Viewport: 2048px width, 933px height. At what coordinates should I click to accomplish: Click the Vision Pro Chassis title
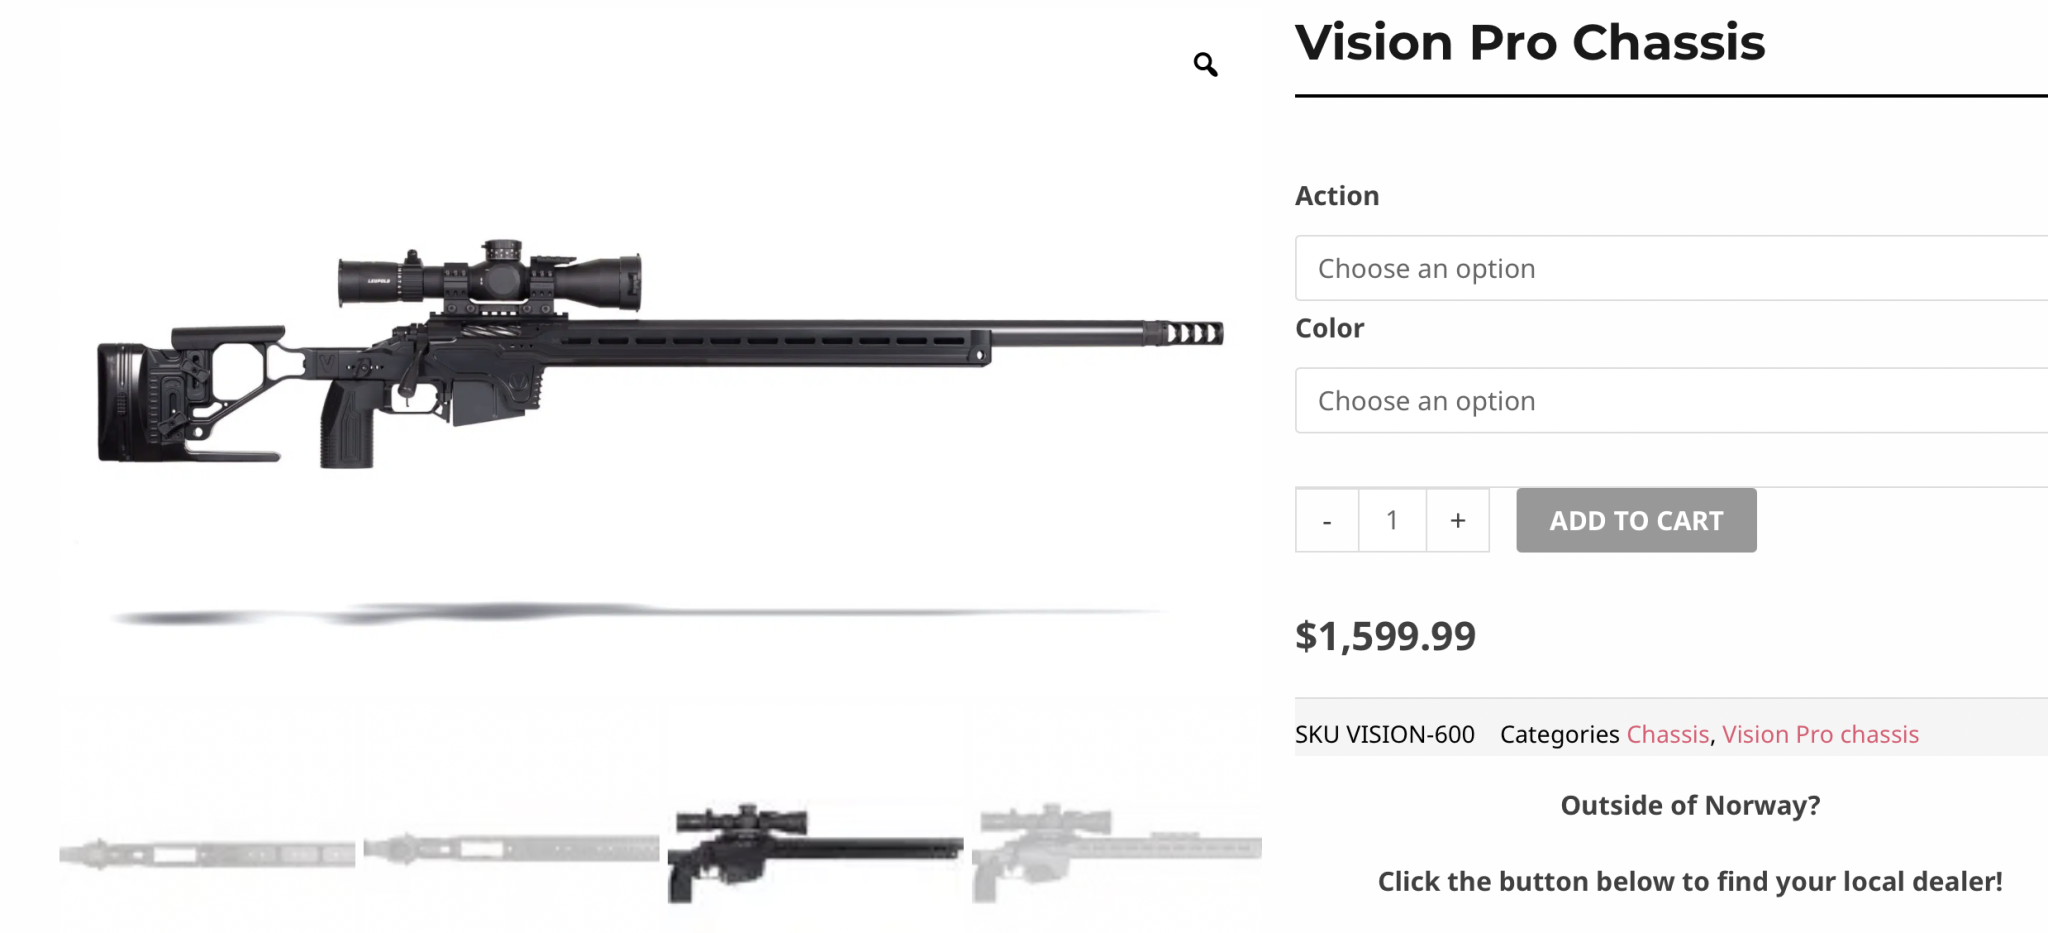click(x=1529, y=43)
